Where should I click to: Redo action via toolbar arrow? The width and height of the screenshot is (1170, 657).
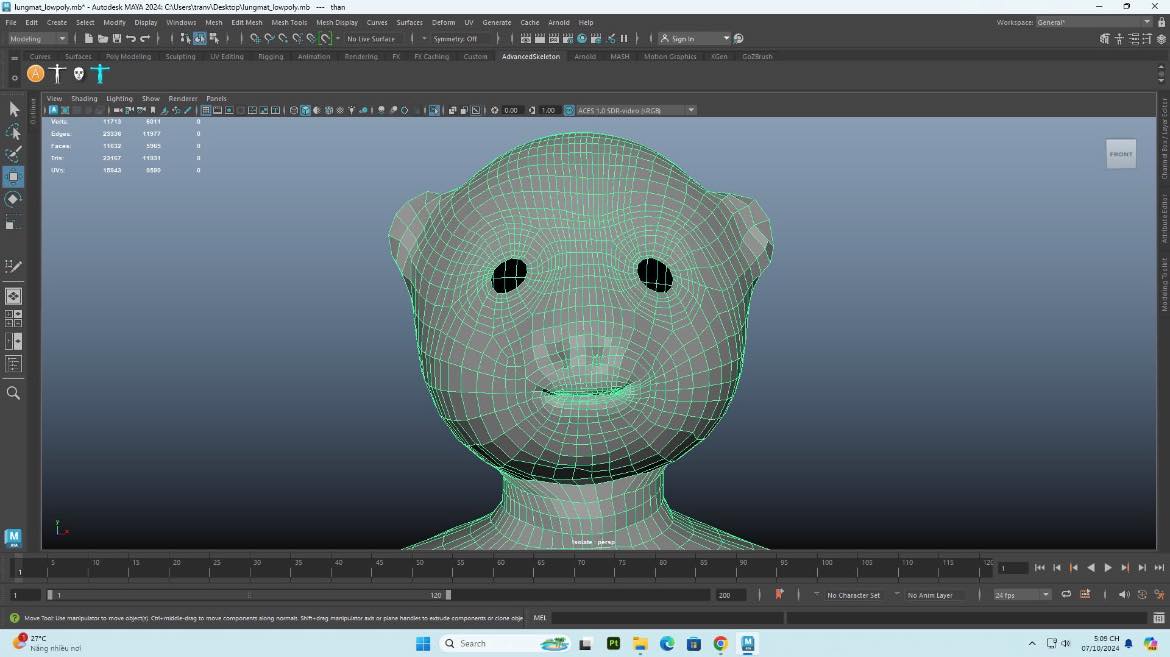pyautogui.click(x=146, y=38)
